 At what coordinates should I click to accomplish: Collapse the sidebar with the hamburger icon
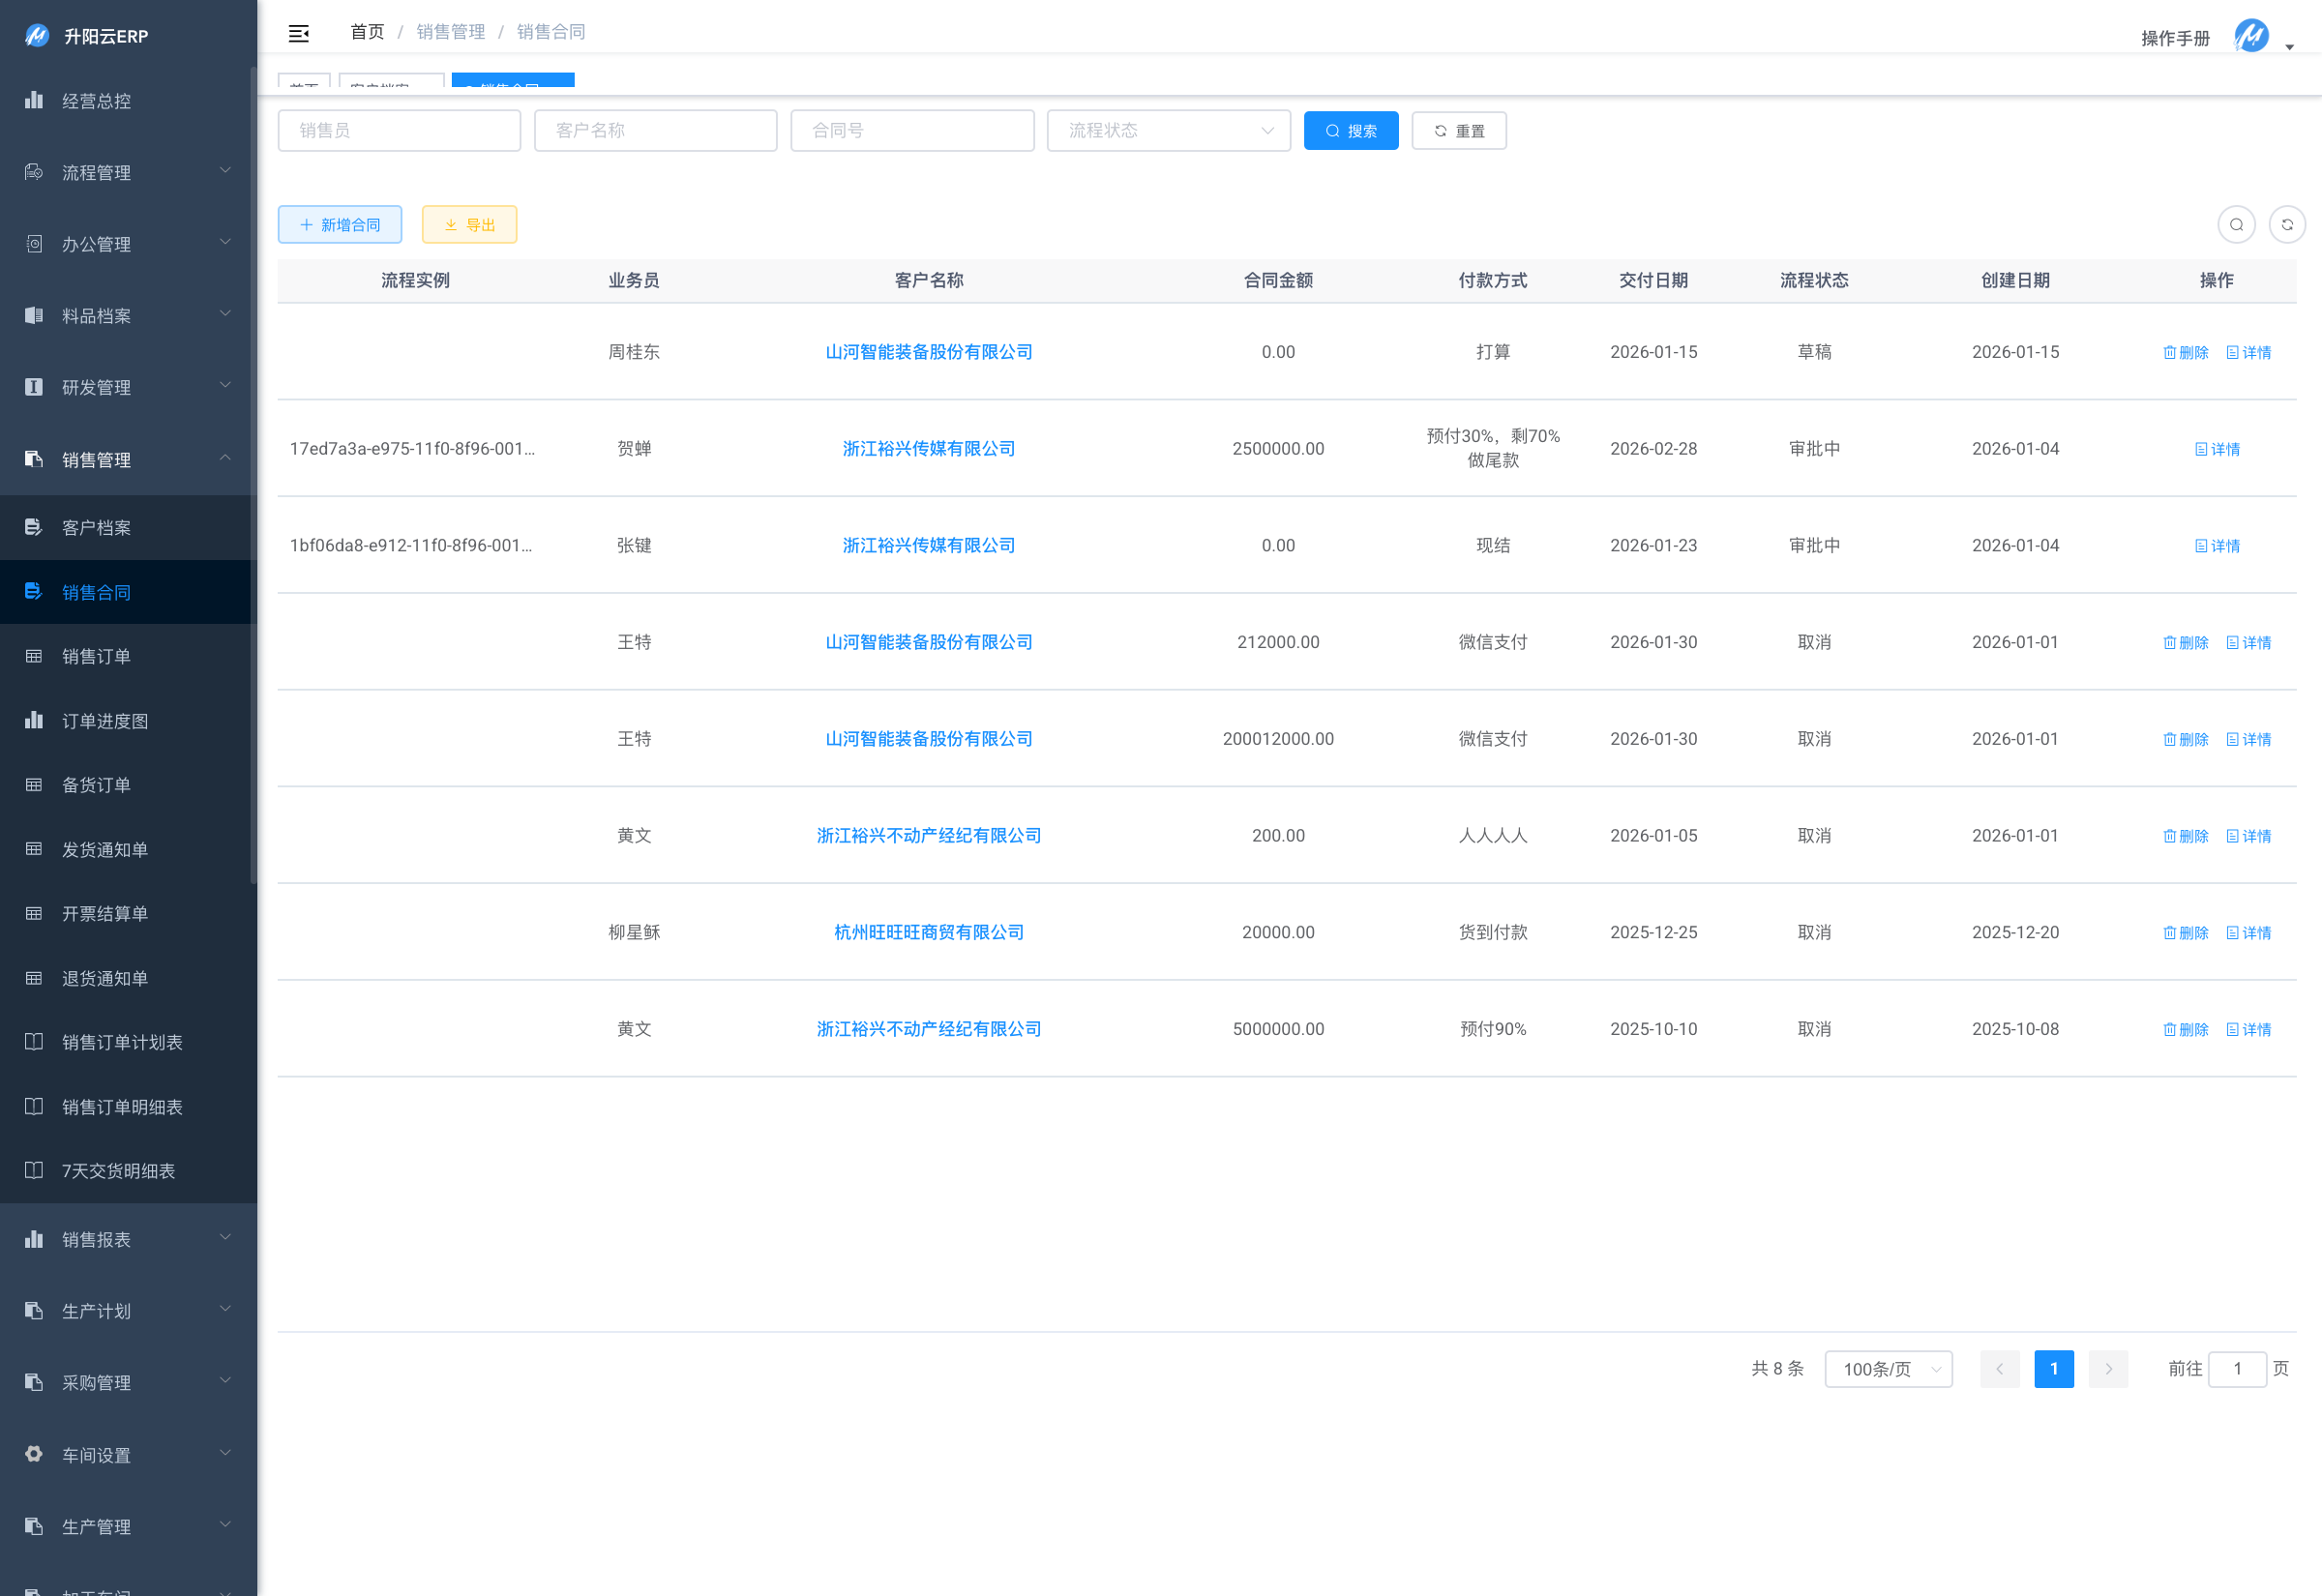[298, 34]
